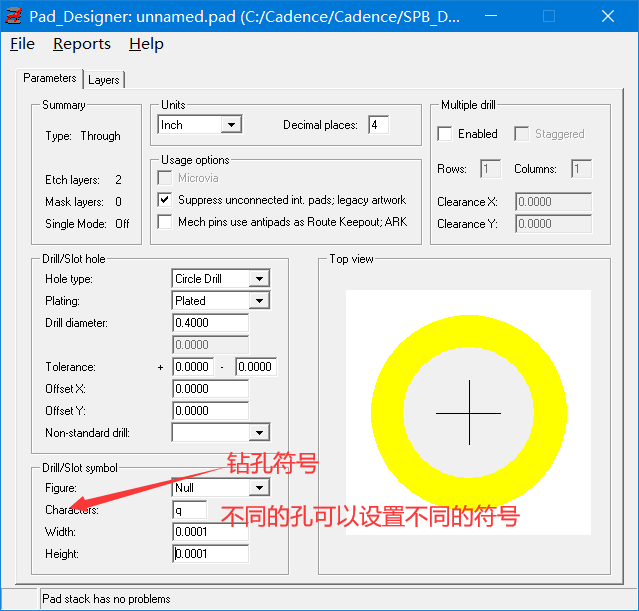639x611 pixels.
Task: Switch to the Layers tab
Action: tap(103, 80)
